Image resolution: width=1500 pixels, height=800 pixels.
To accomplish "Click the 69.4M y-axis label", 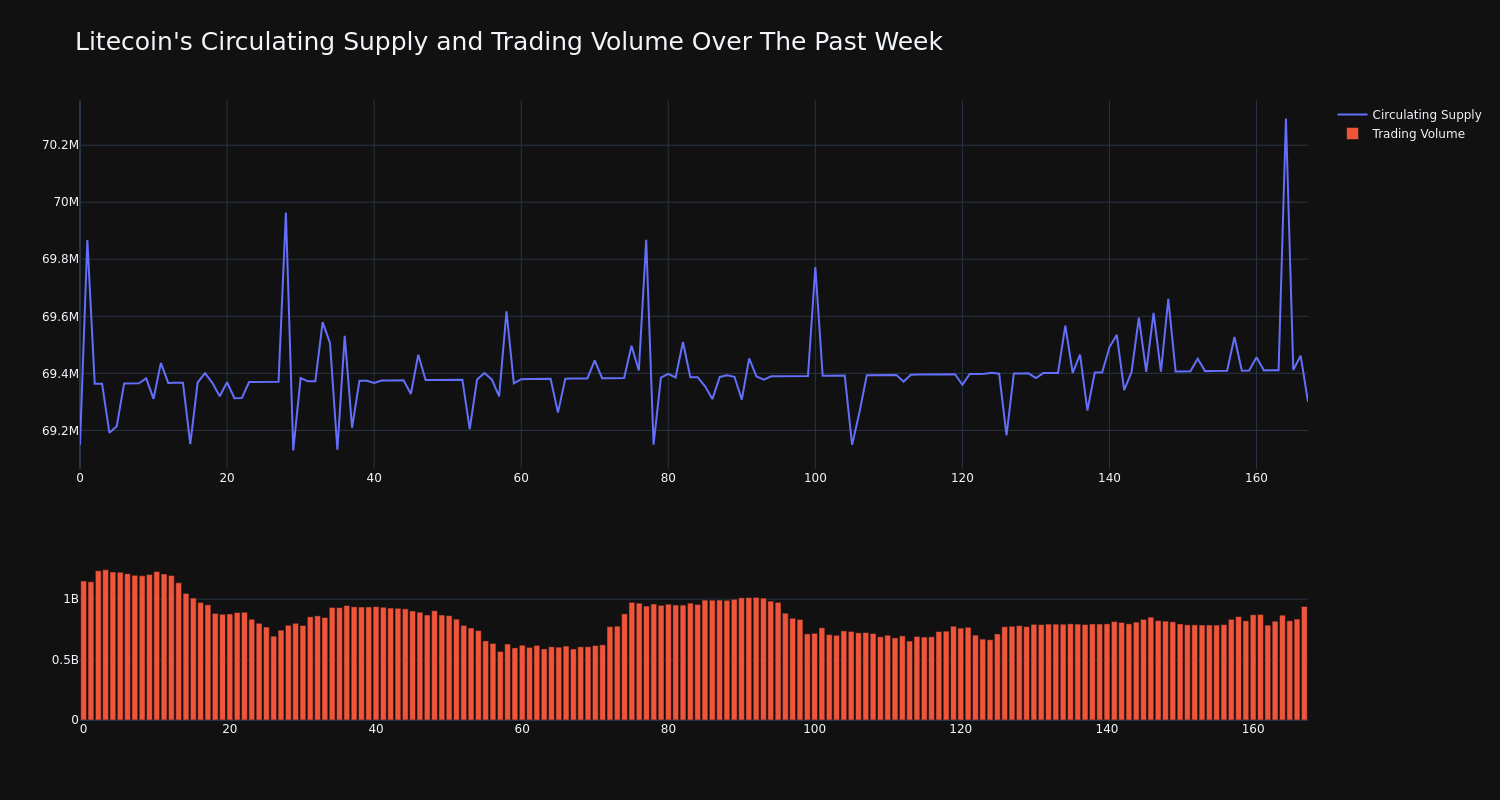I will (60, 374).
